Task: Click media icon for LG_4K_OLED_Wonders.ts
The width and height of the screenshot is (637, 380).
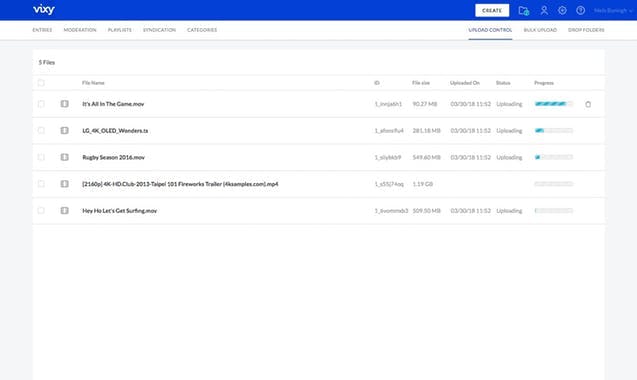Action: 65,130
